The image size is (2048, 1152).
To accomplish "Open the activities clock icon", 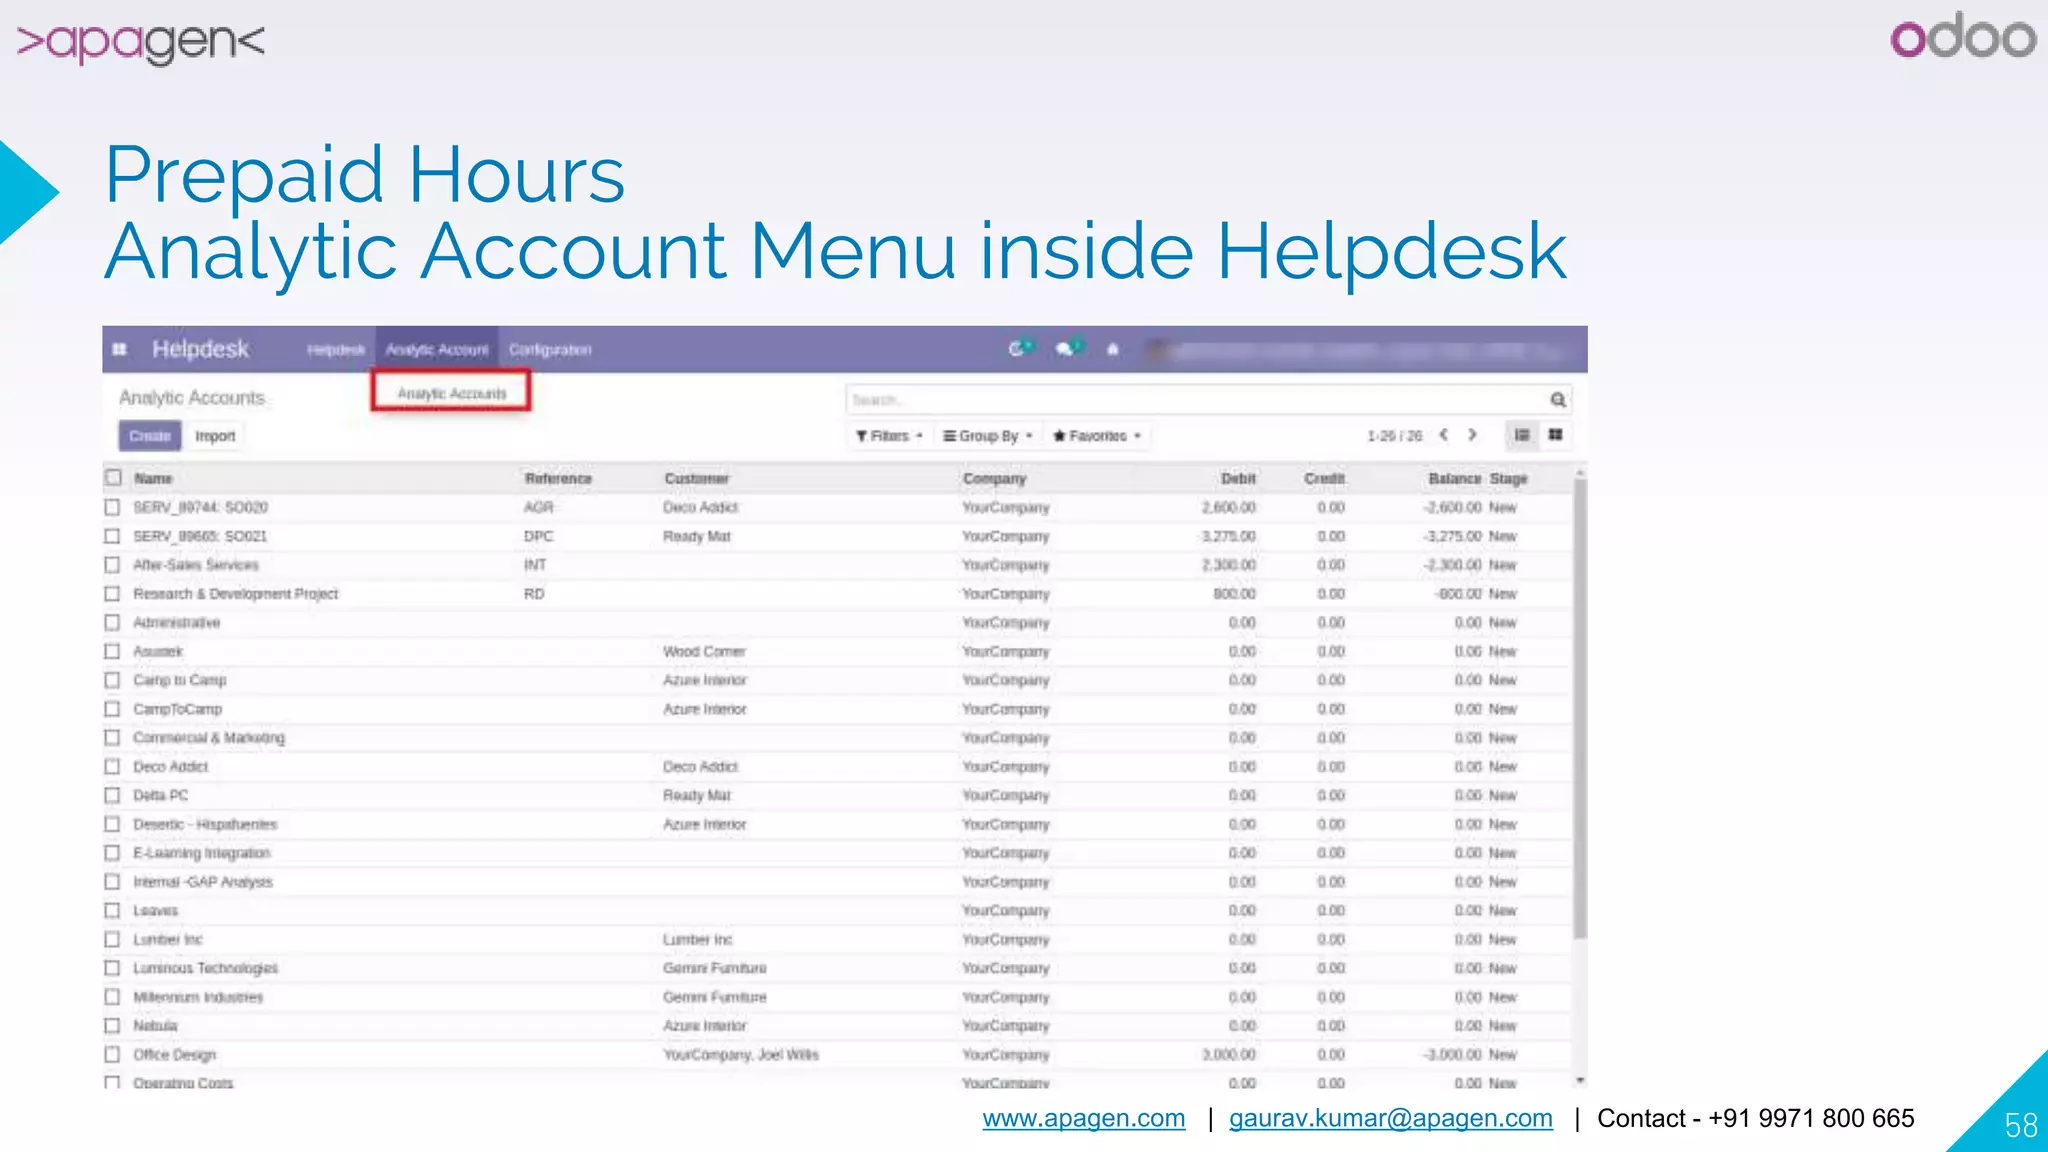I will click(1018, 348).
